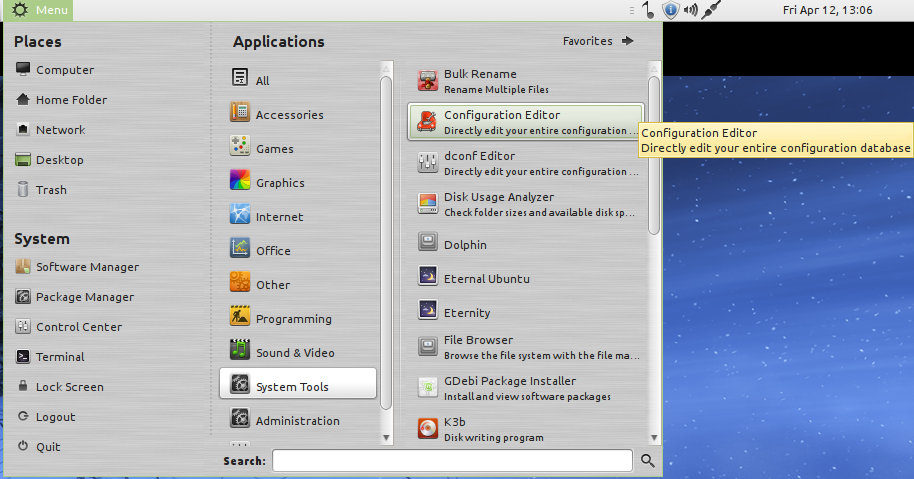The height and width of the screenshot is (479, 914).
Task: Click the Menu button in panel
Action: pos(39,10)
